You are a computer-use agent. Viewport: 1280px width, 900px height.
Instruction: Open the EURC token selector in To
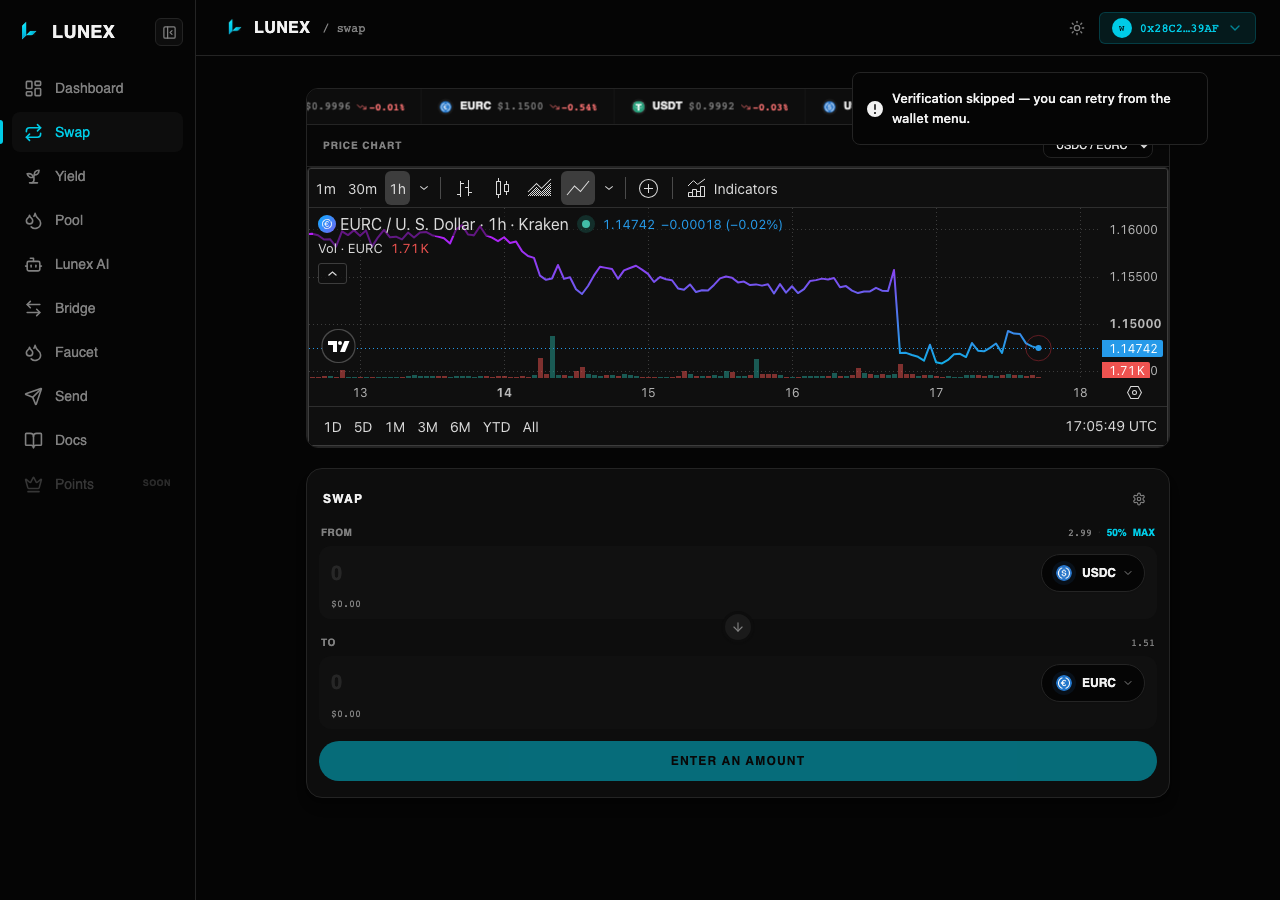tap(1093, 683)
